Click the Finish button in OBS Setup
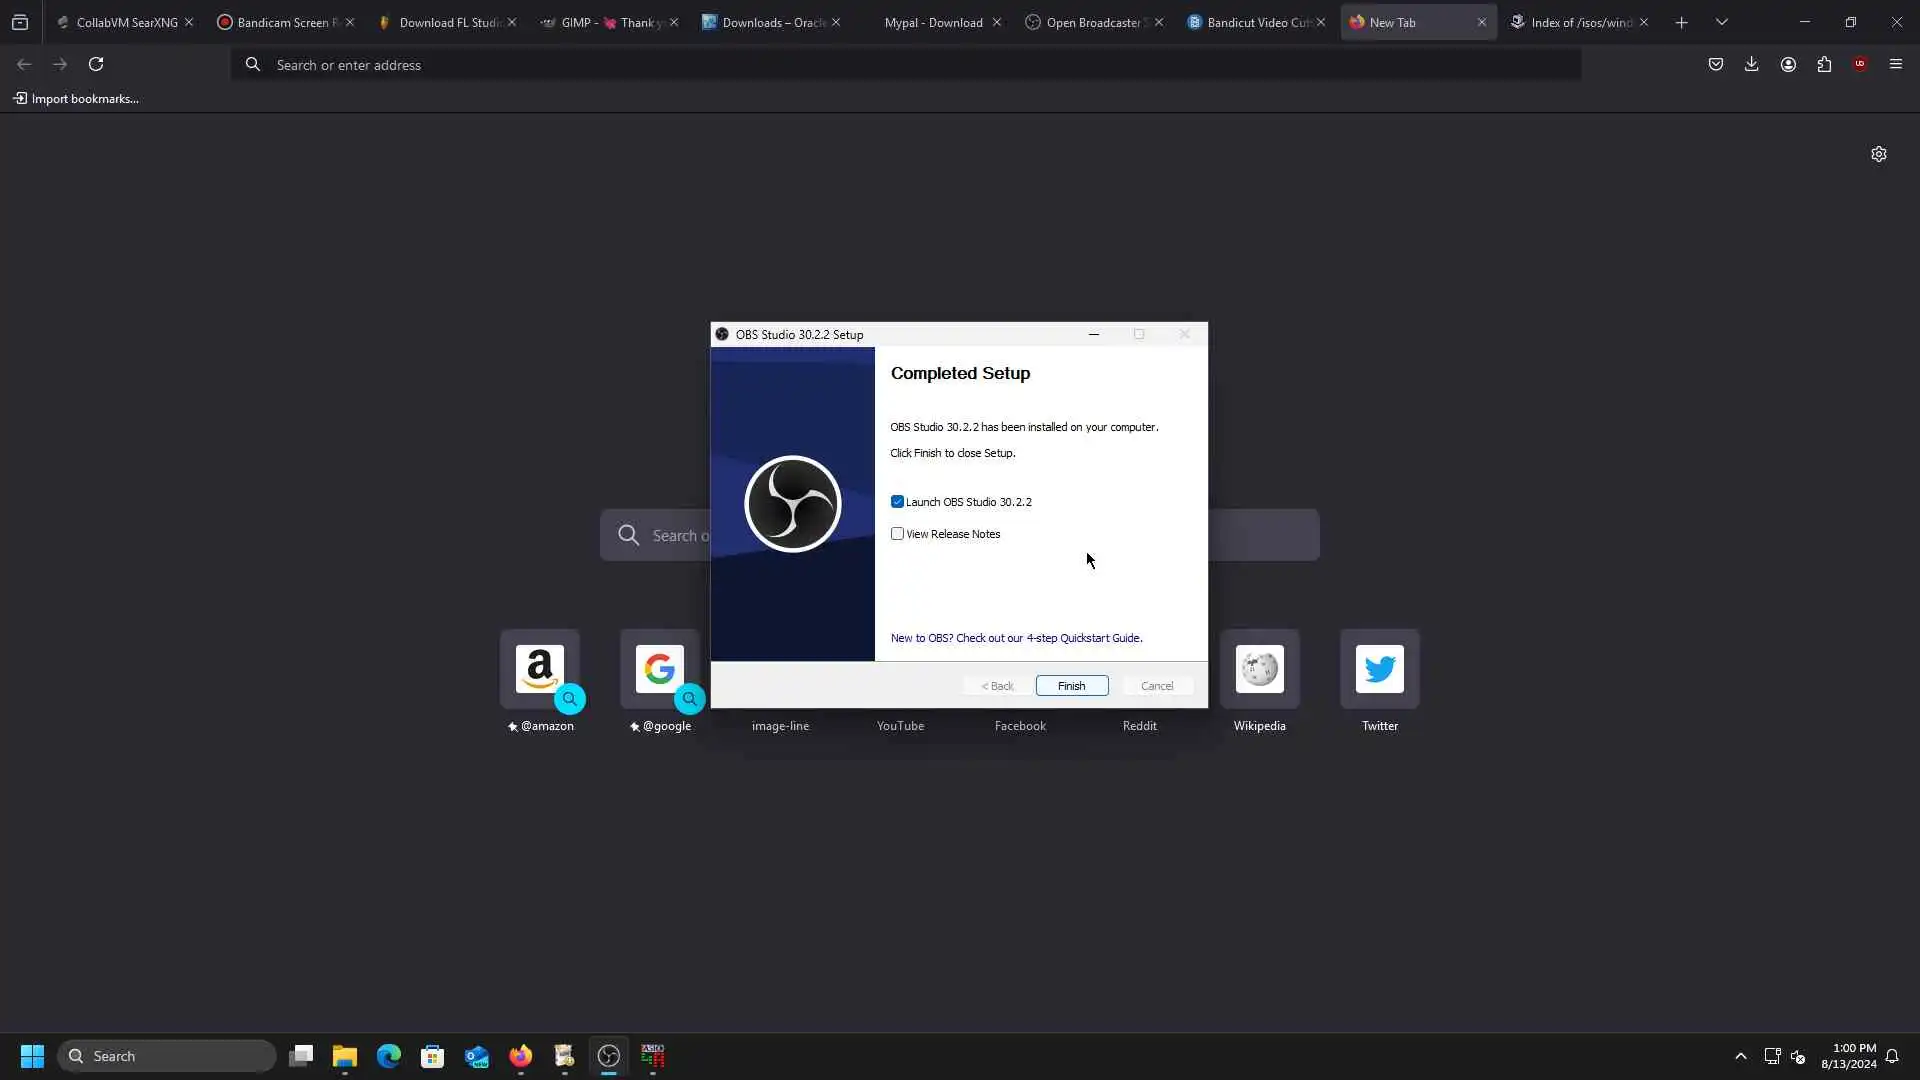 point(1071,686)
